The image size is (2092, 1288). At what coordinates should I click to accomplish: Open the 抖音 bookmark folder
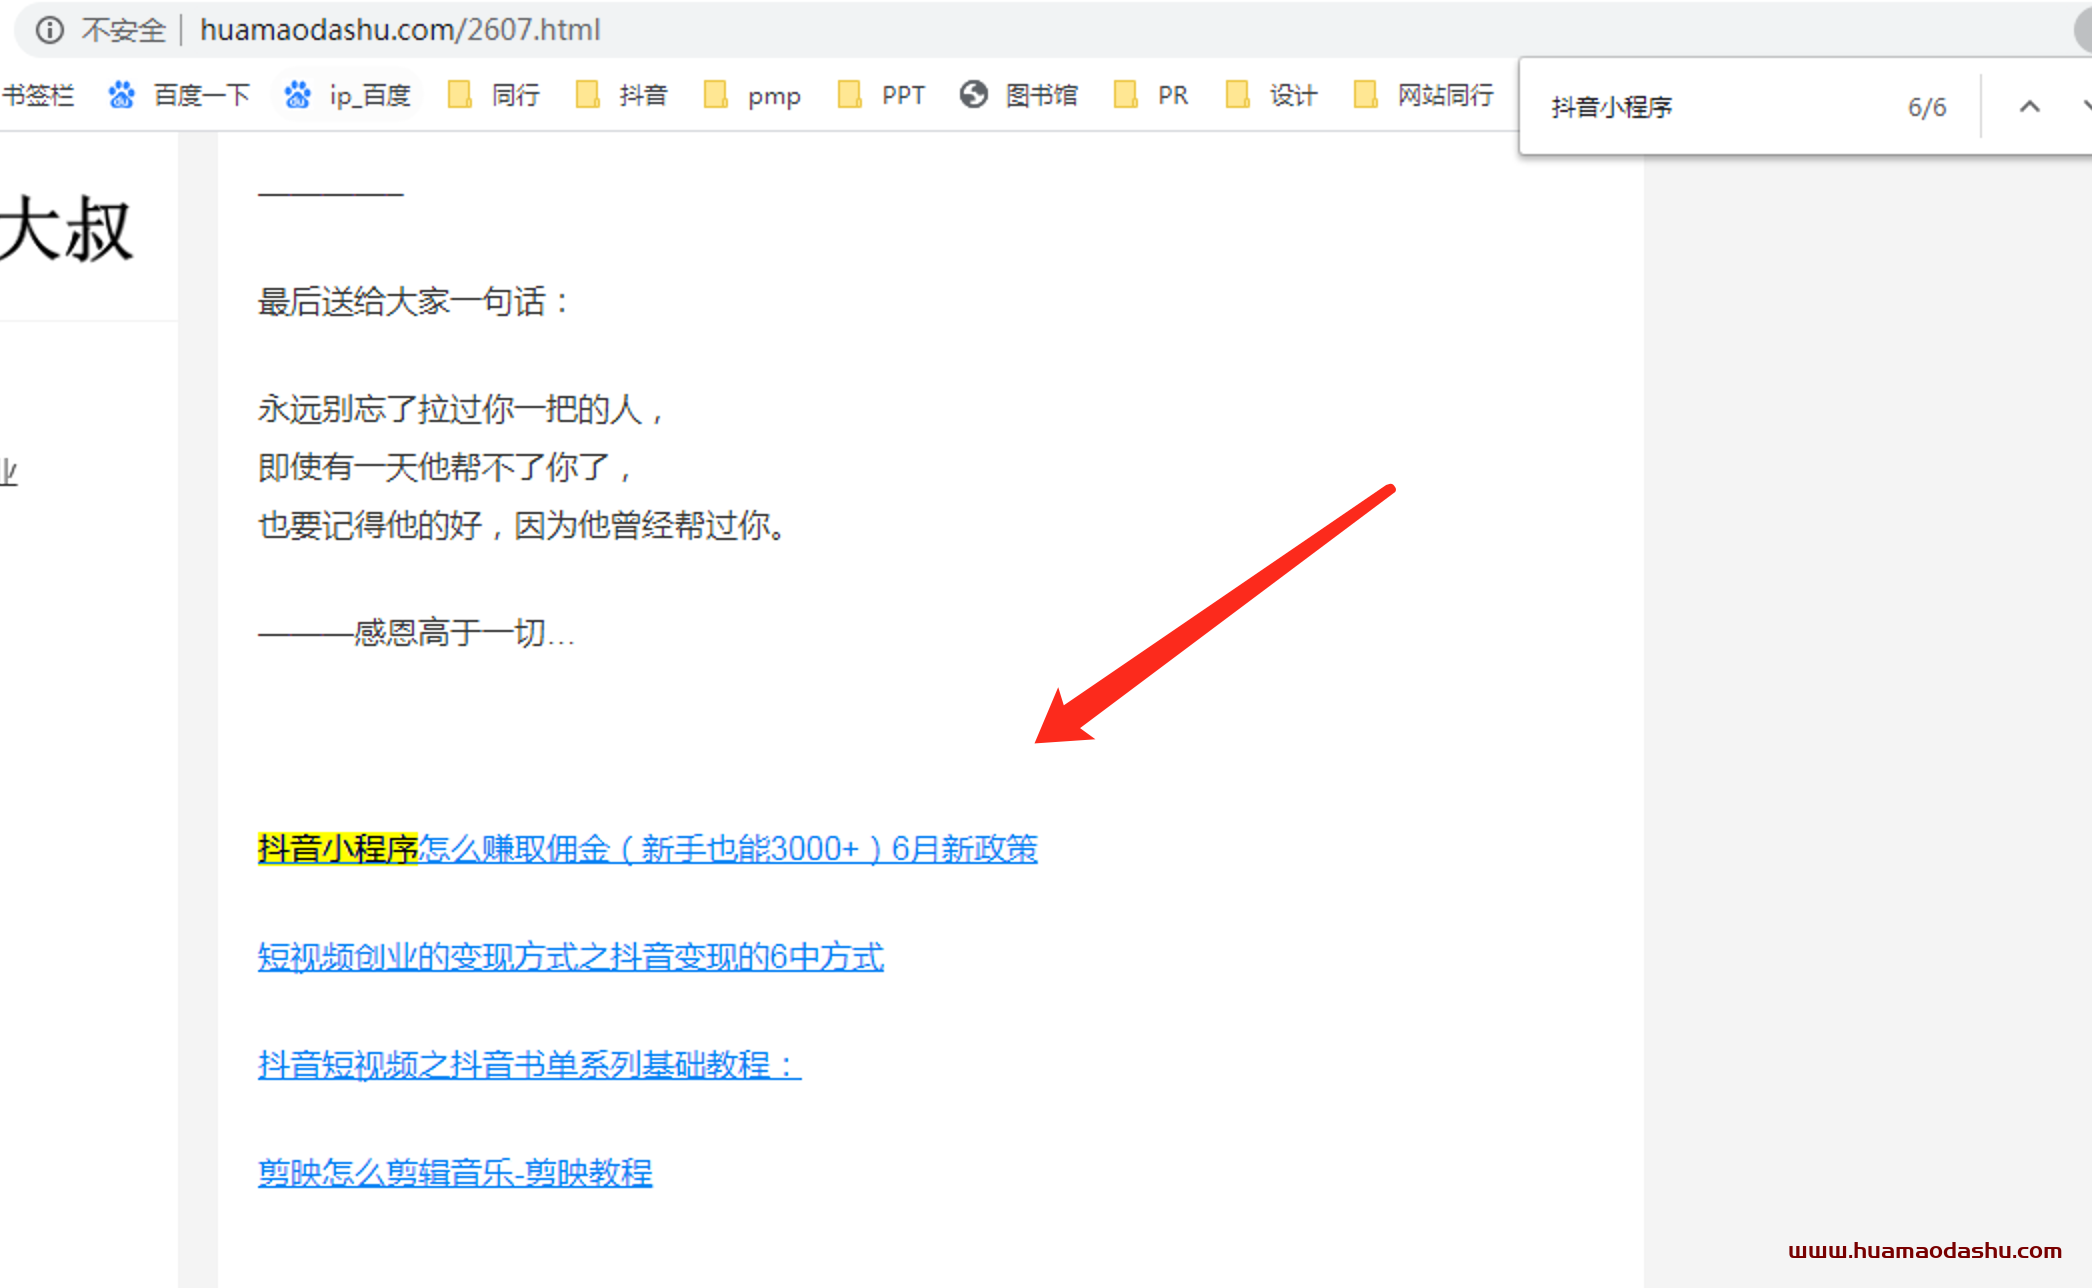point(622,95)
